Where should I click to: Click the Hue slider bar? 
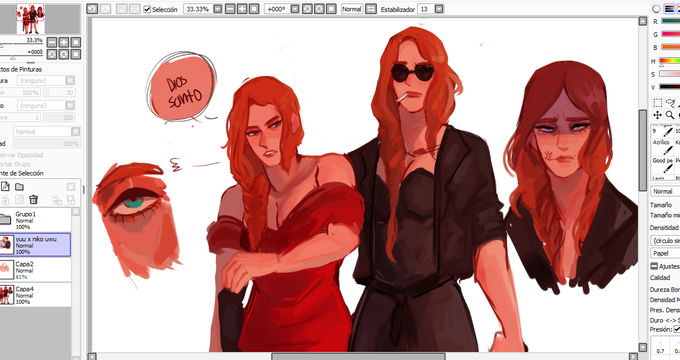point(670,61)
